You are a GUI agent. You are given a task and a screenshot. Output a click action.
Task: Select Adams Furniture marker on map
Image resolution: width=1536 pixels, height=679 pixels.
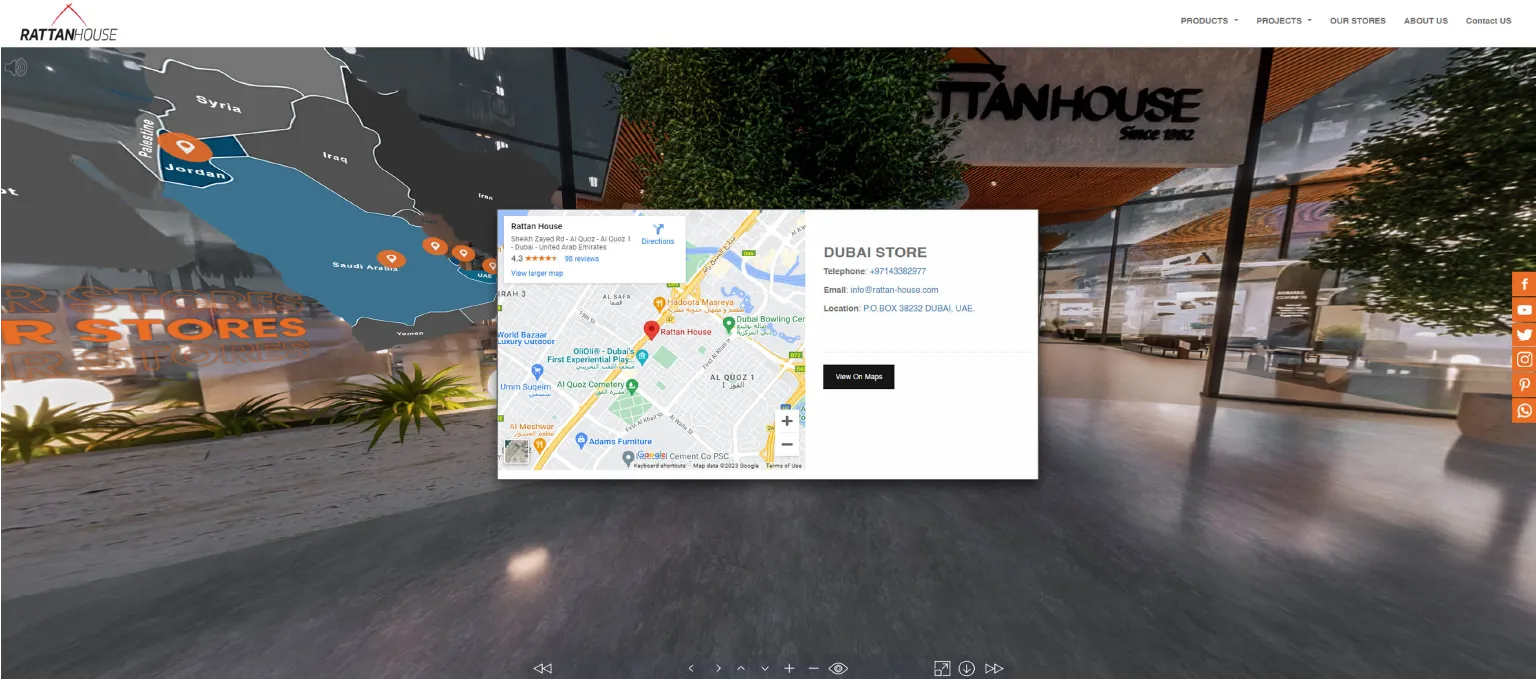(x=581, y=440)
